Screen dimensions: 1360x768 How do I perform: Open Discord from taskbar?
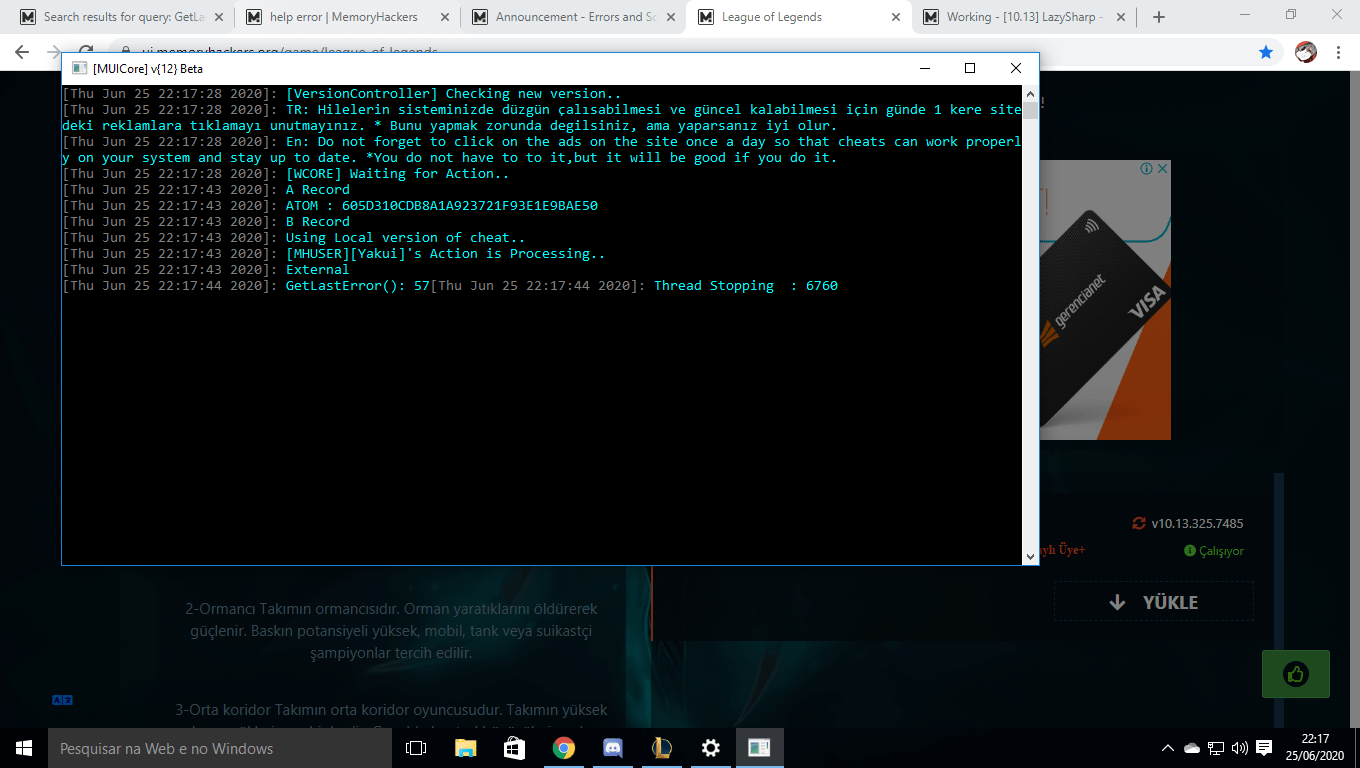pyautogui.click(x=613, y=748)
